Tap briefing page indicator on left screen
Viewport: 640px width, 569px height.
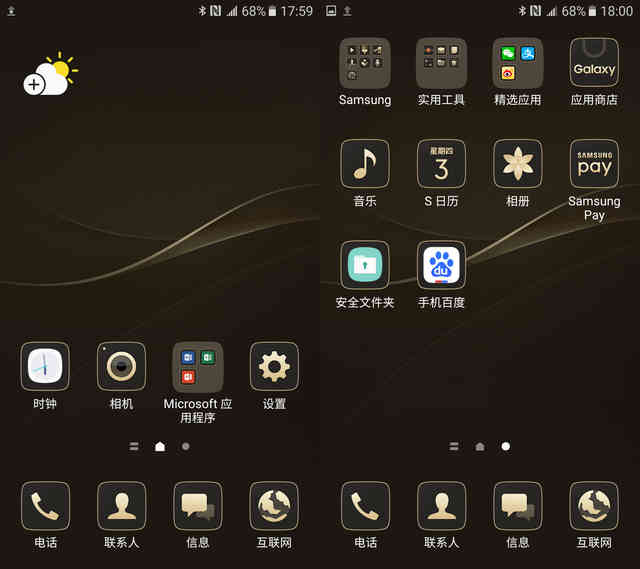(134, 447)
